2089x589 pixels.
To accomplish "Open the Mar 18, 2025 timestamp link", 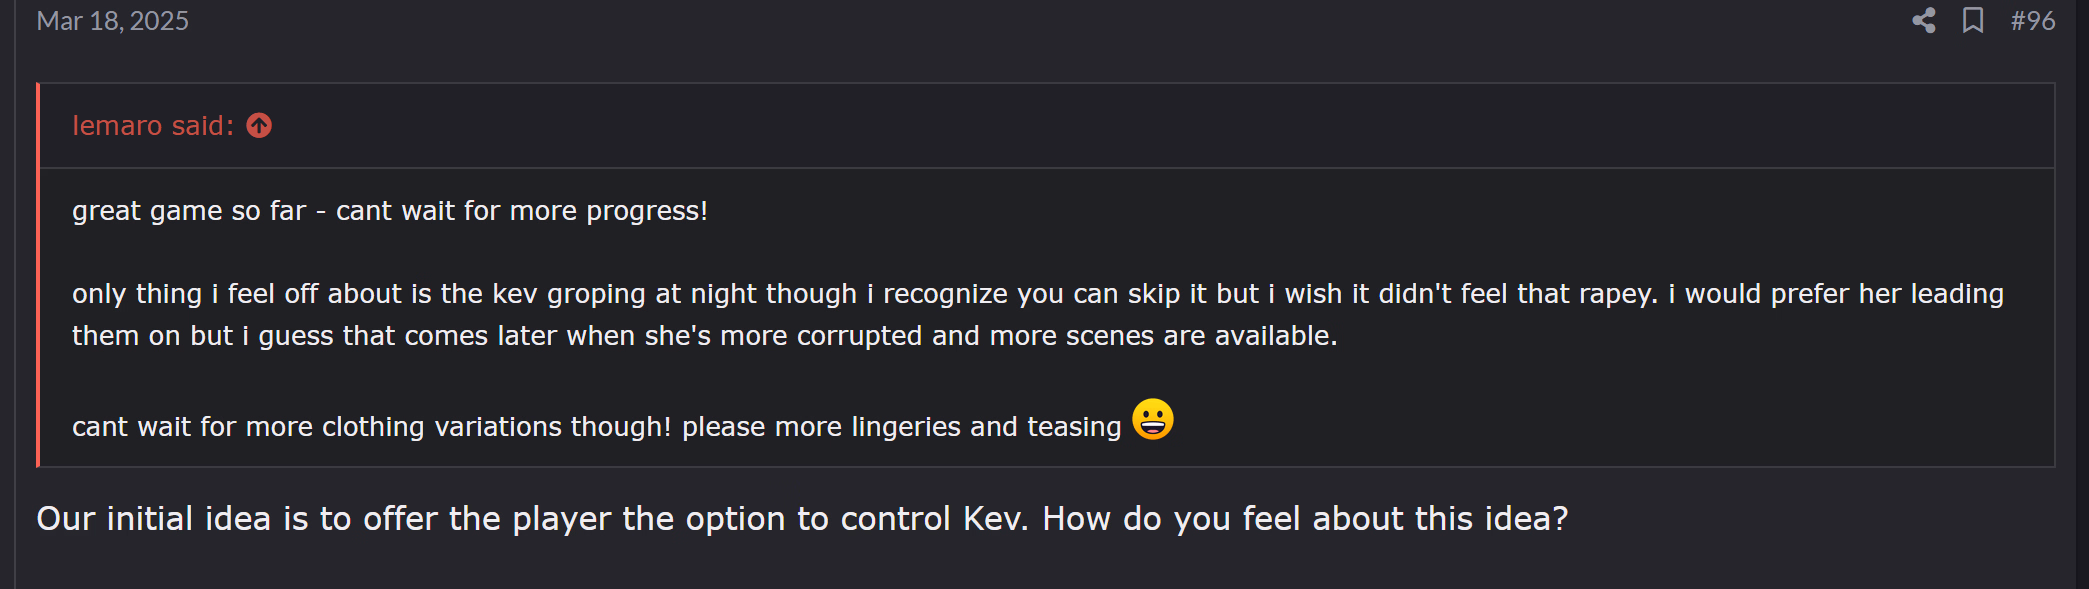I will coord(112,21).
